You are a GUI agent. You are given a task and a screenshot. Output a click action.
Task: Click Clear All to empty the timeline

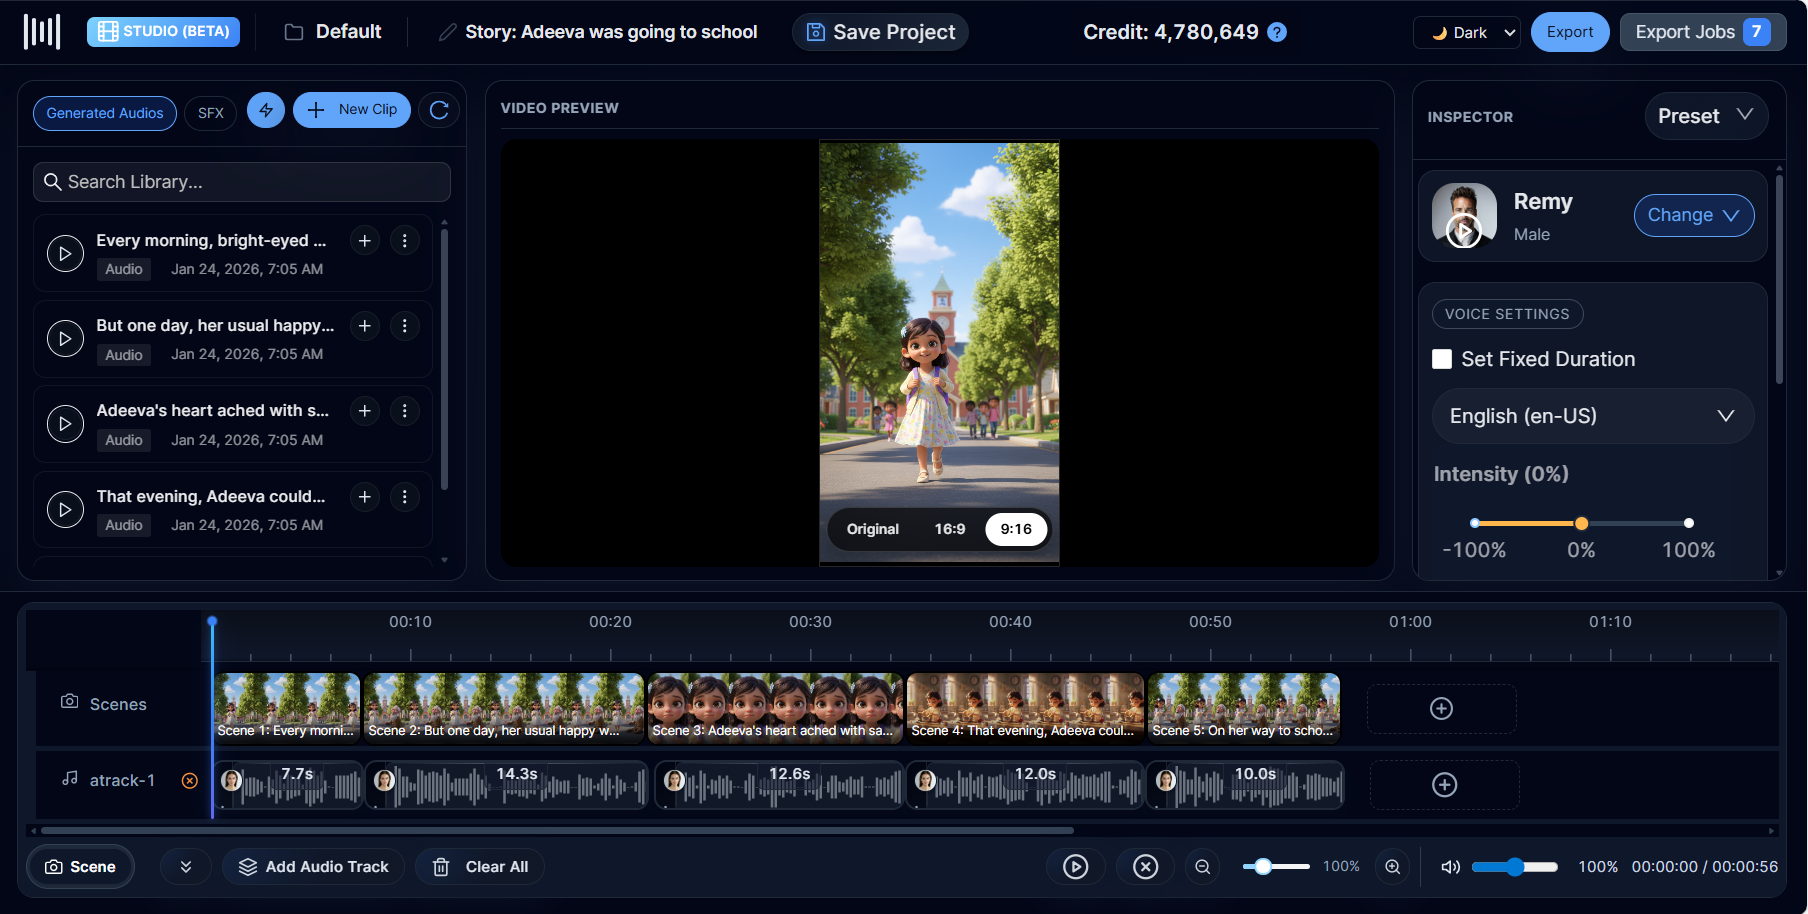click(x=480, y=867)
